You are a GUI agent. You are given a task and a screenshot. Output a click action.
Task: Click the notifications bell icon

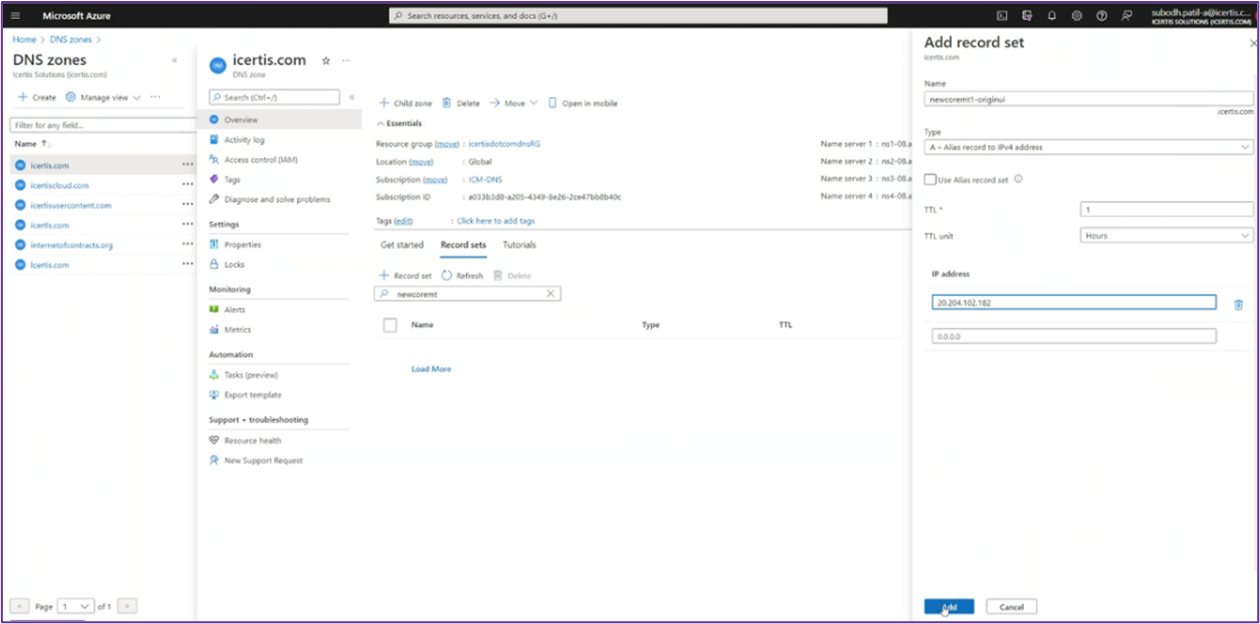pos(1052,16)
